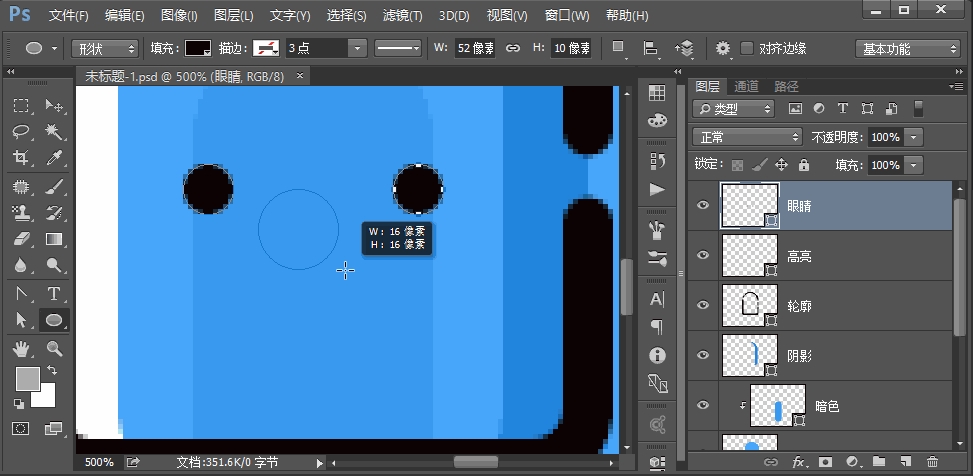Select the Magic Wand tool
973x476 pixels.
pos(54,132)
